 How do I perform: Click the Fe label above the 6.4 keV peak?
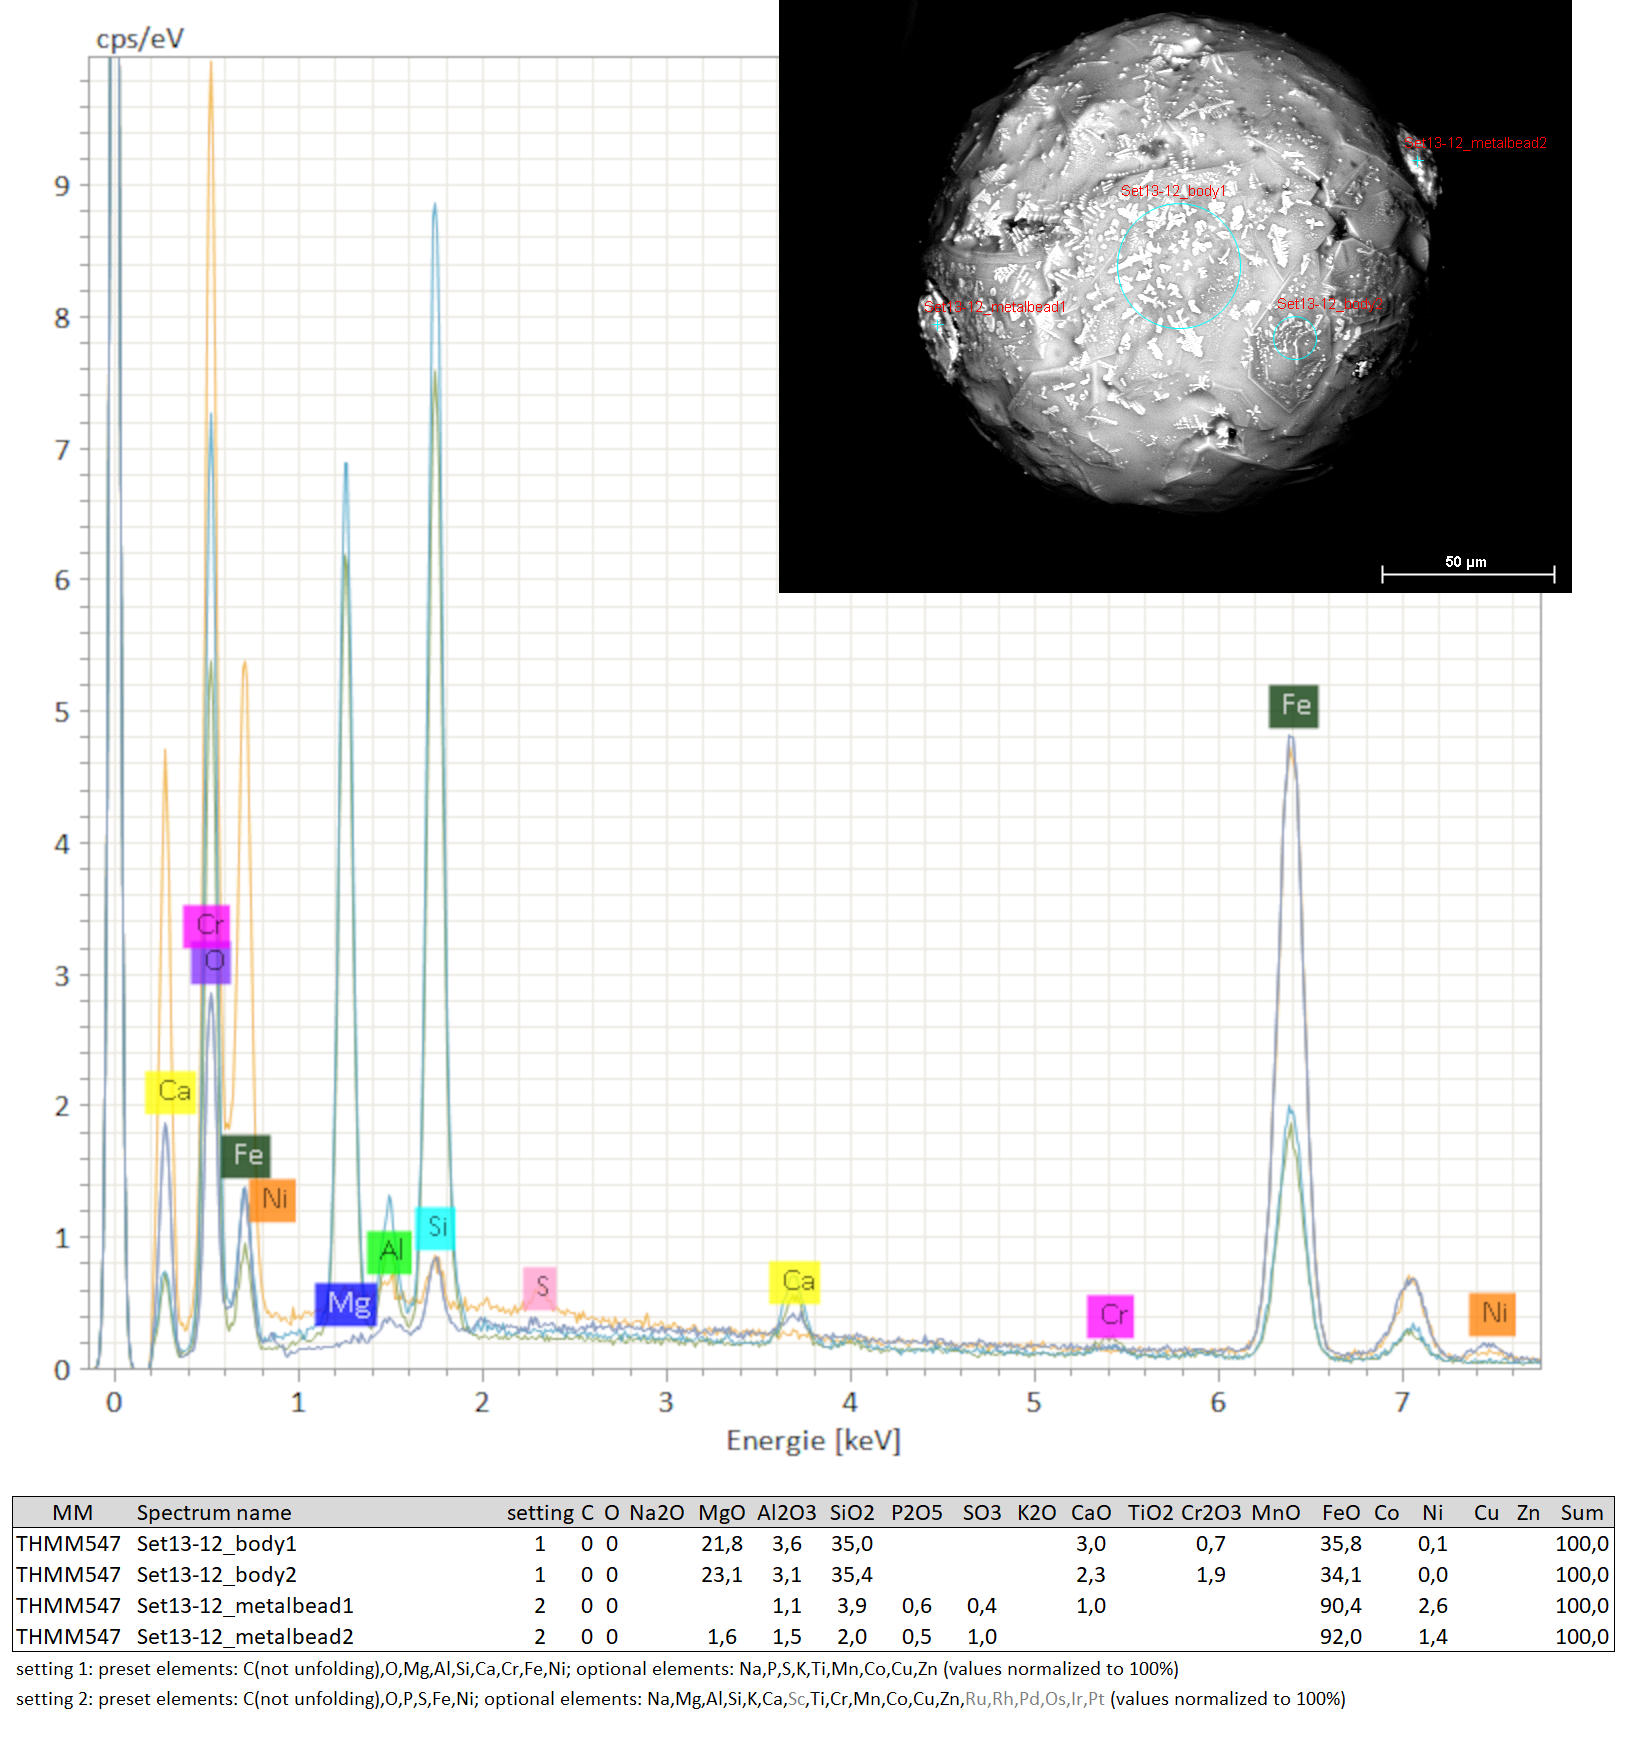click(x=1294, y=706)
